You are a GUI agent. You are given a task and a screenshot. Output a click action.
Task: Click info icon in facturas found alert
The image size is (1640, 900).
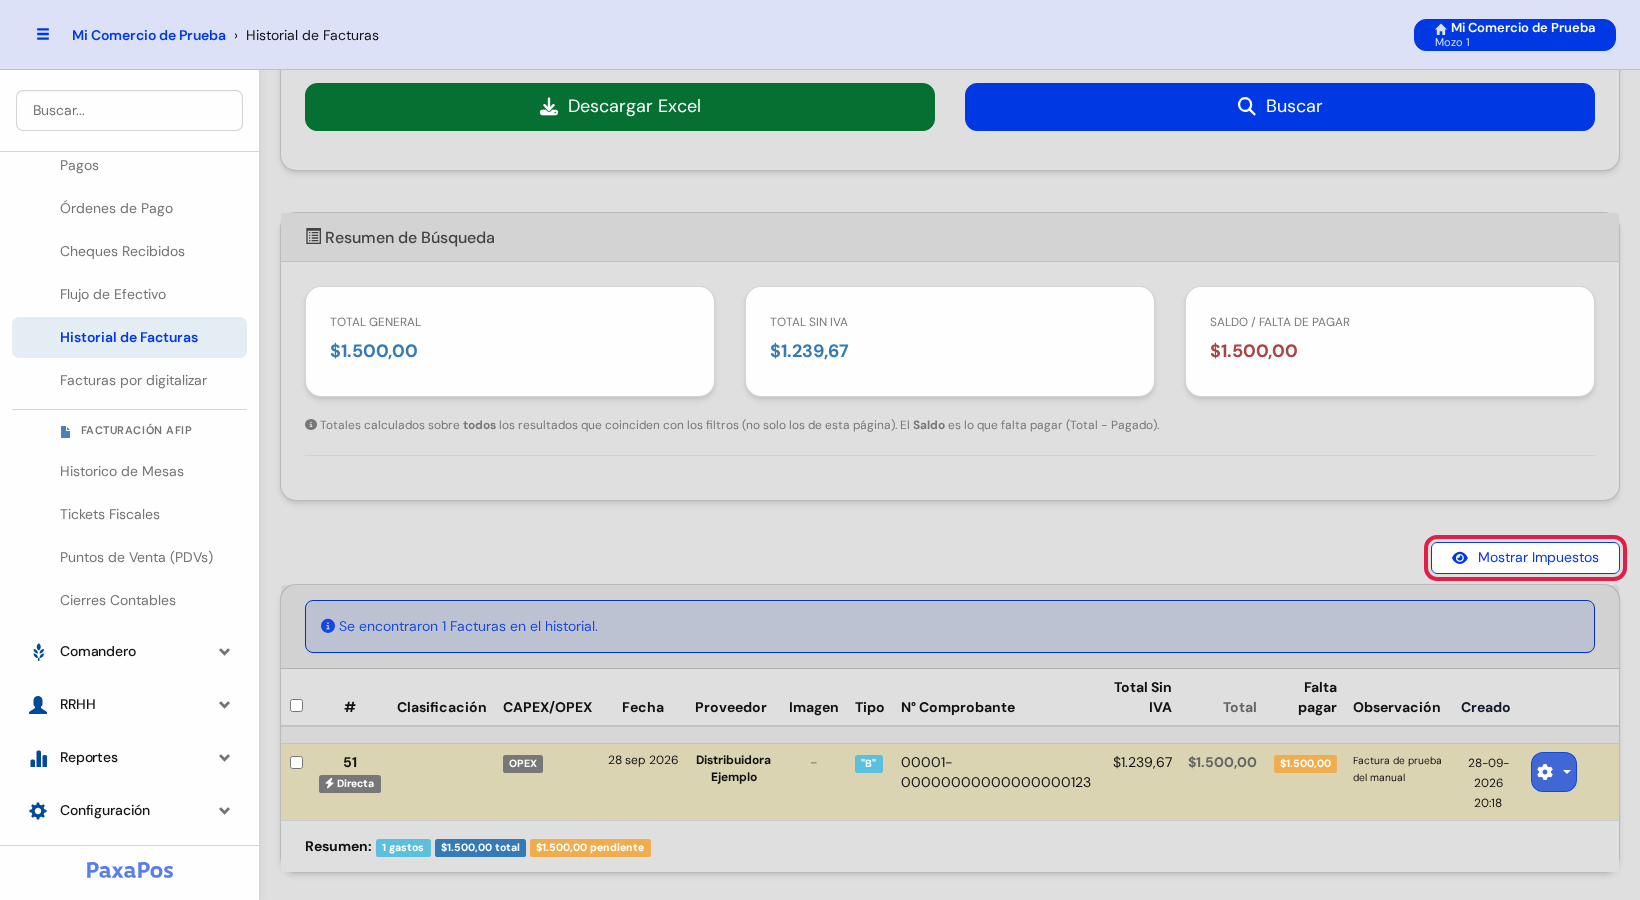coord(327,626)
